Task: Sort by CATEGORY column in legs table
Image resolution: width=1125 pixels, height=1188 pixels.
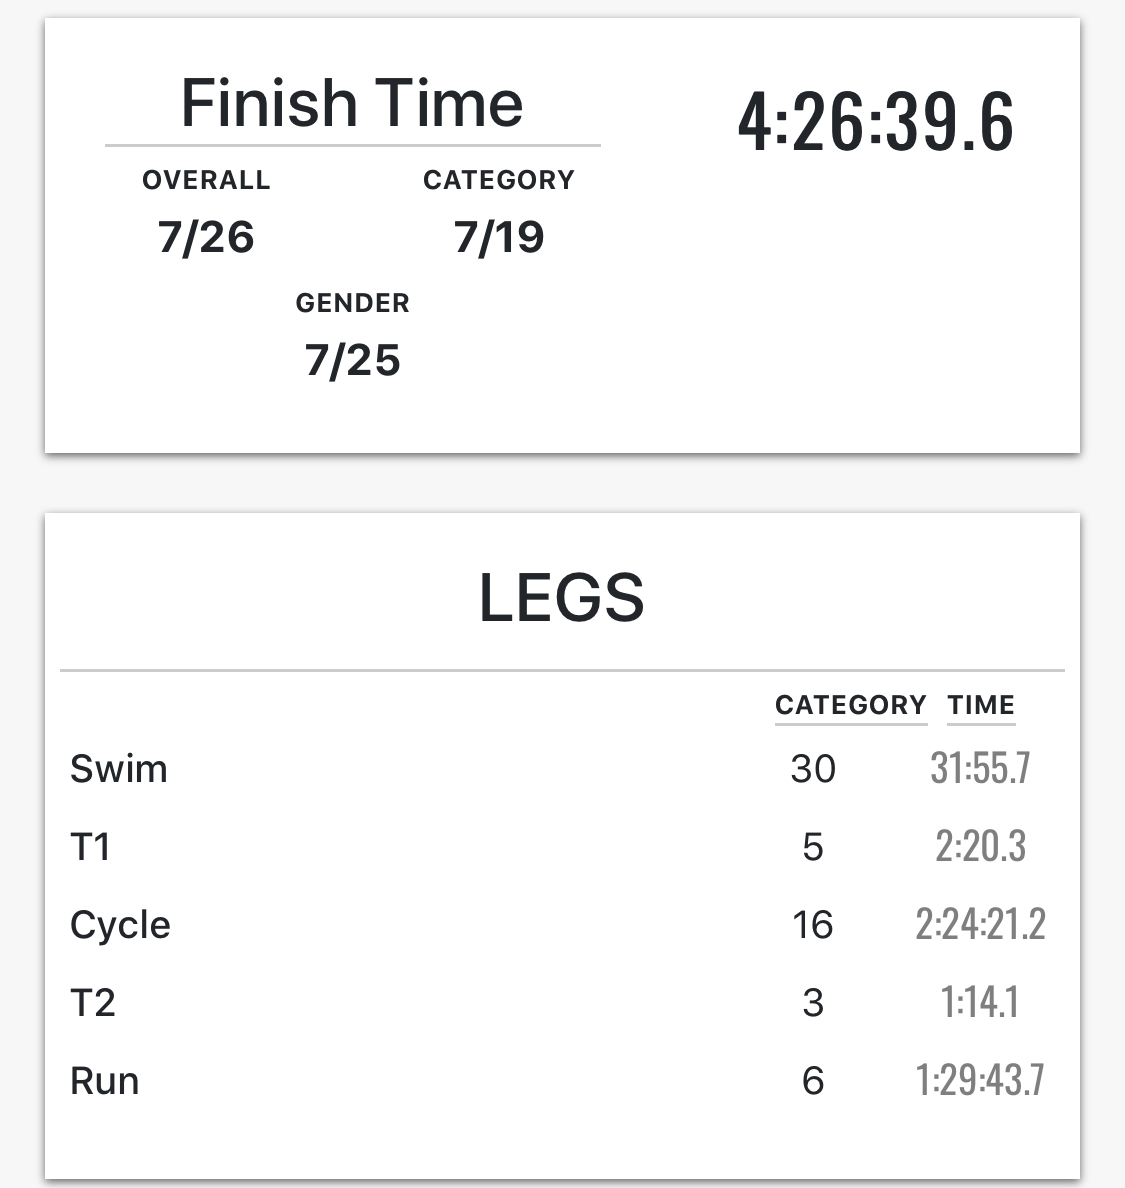Action: 850,705
